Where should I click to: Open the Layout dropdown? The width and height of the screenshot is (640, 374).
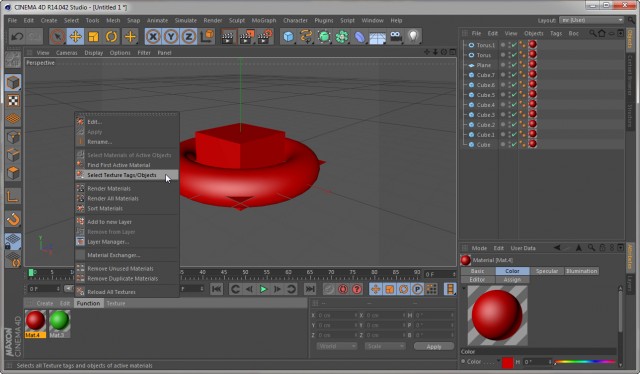(x=591, y=20)
